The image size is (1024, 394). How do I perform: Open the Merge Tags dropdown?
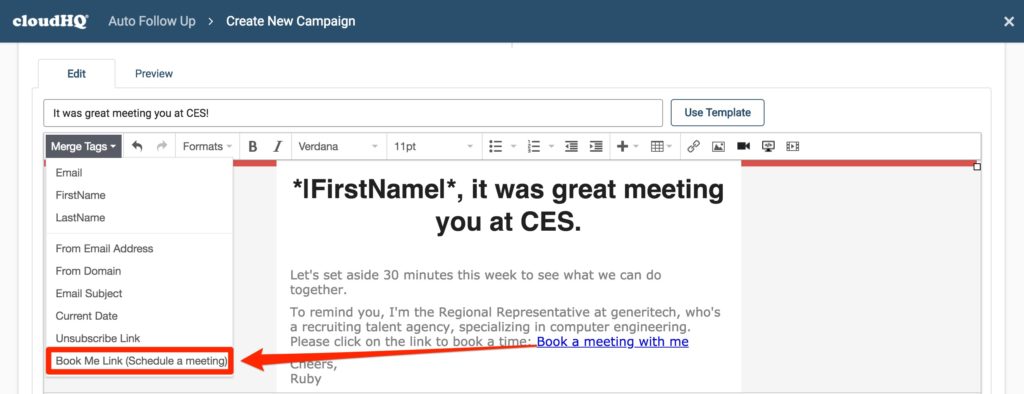click(x=84, y=146)
